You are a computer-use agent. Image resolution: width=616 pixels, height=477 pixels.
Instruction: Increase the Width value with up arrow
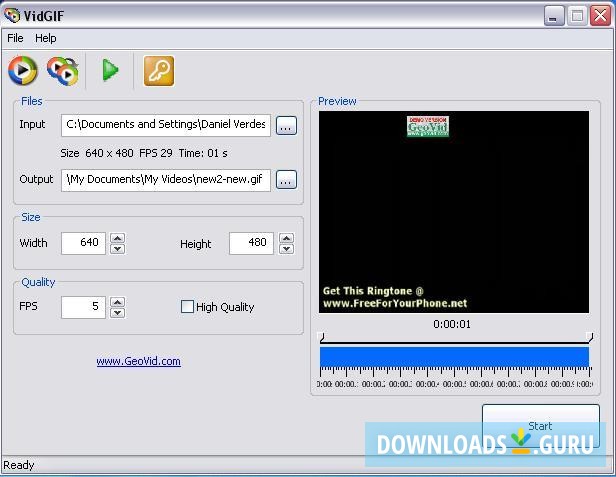pyautogui.click(x=117, y=238)
